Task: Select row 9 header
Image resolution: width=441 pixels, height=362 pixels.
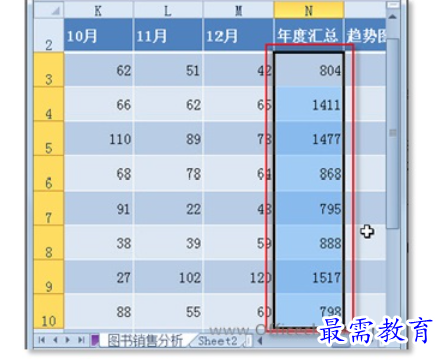Action: coord(49,277)
